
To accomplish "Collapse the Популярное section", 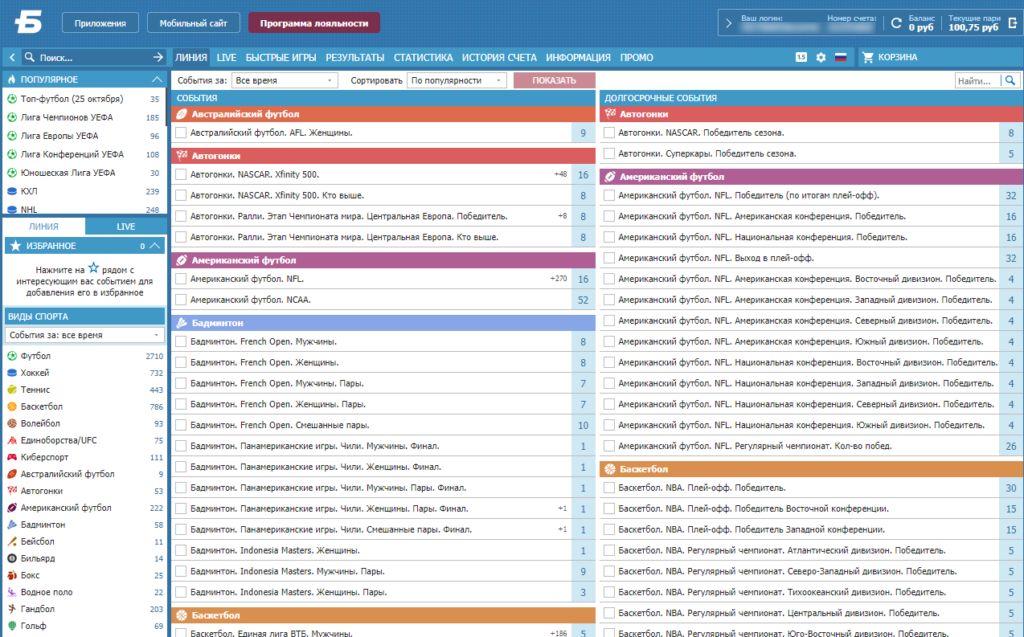I will click(157, 79).
